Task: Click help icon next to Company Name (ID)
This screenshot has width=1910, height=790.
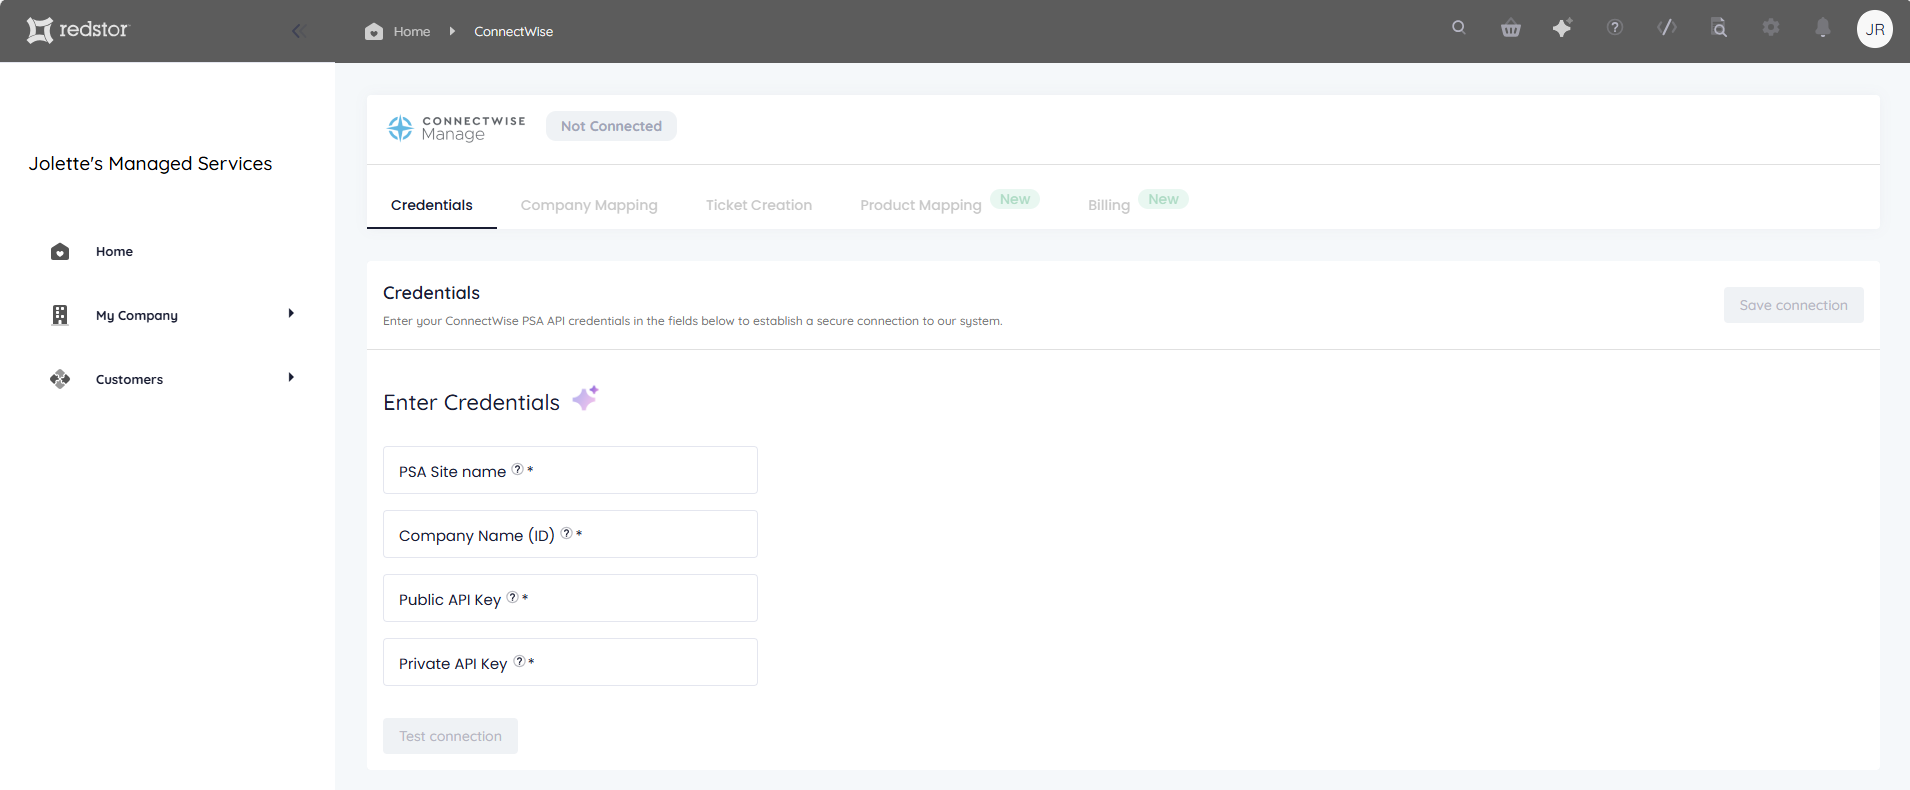Action: coord(566,533)
